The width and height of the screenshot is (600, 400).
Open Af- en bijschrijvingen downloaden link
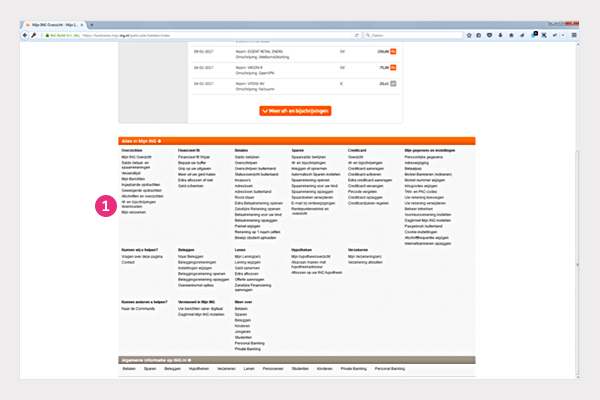pyautogui.click(x=139, y=204)
